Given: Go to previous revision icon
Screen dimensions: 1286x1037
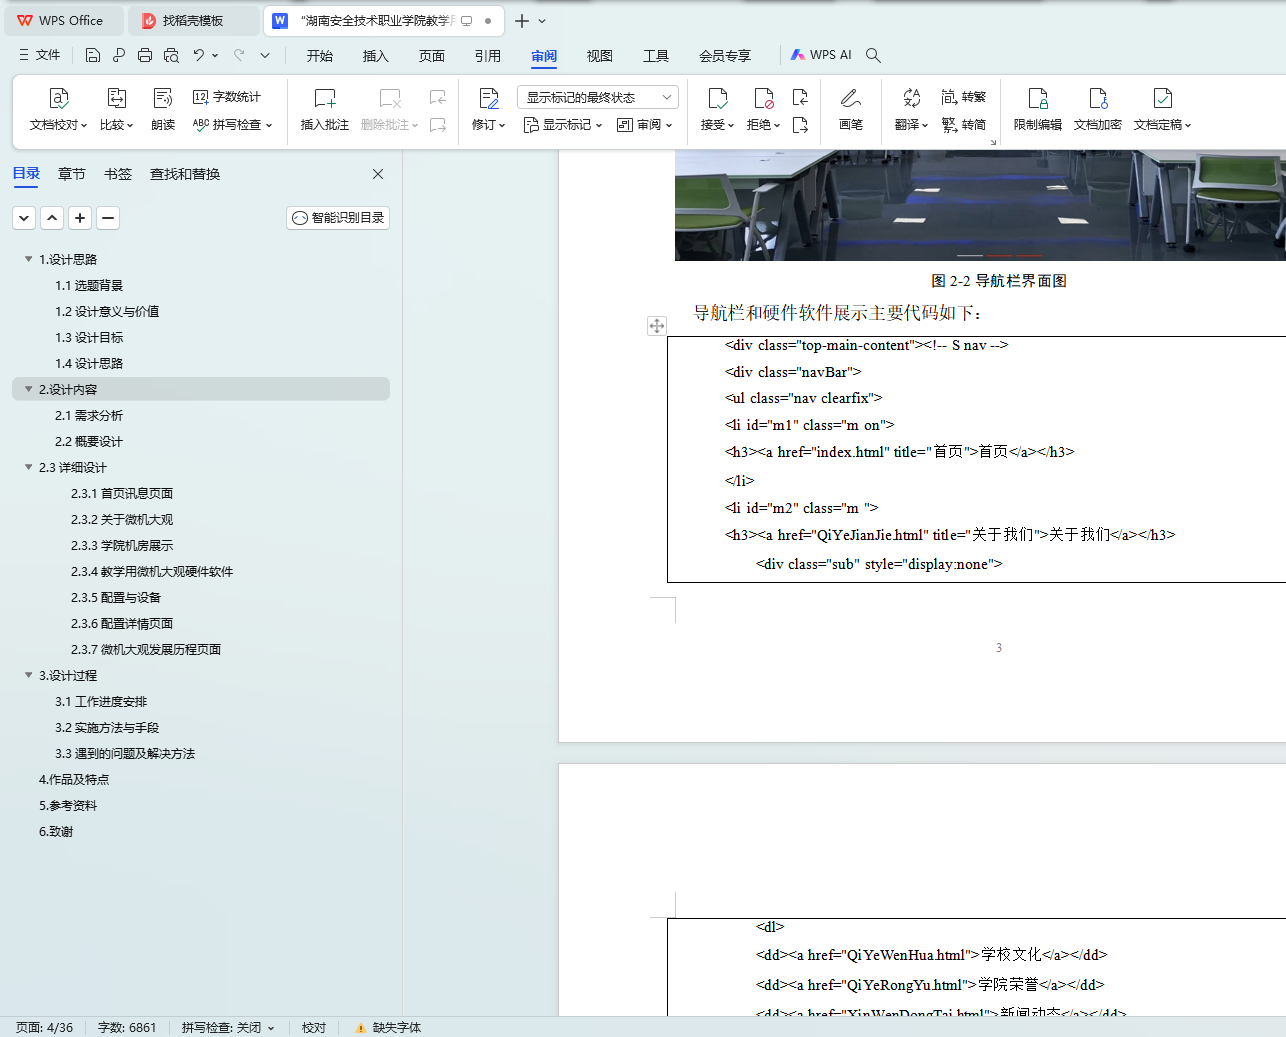Looking at the screenshot, I should (x=800, y=97).
